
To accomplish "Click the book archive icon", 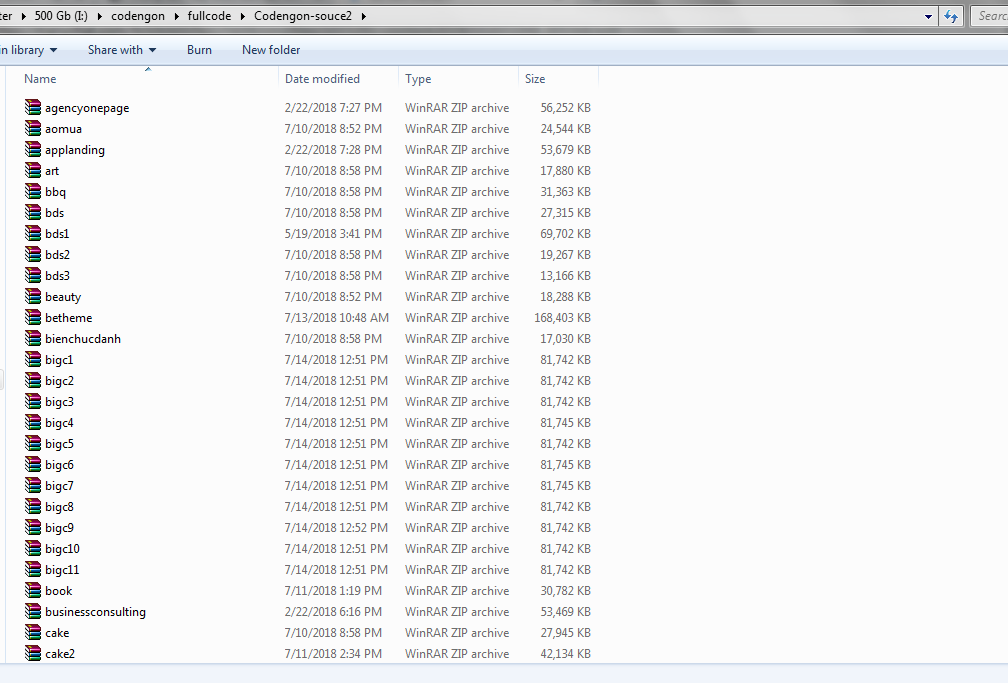I will (33, 590).
